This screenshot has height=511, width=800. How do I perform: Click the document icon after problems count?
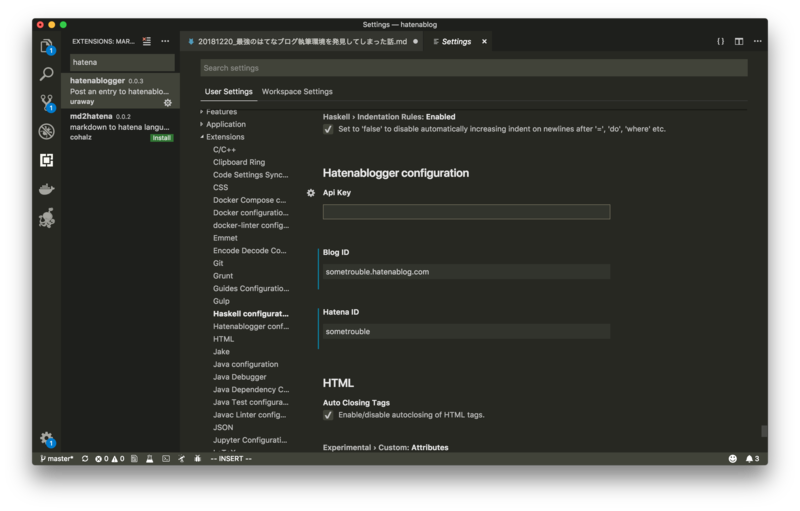(134, 458)
